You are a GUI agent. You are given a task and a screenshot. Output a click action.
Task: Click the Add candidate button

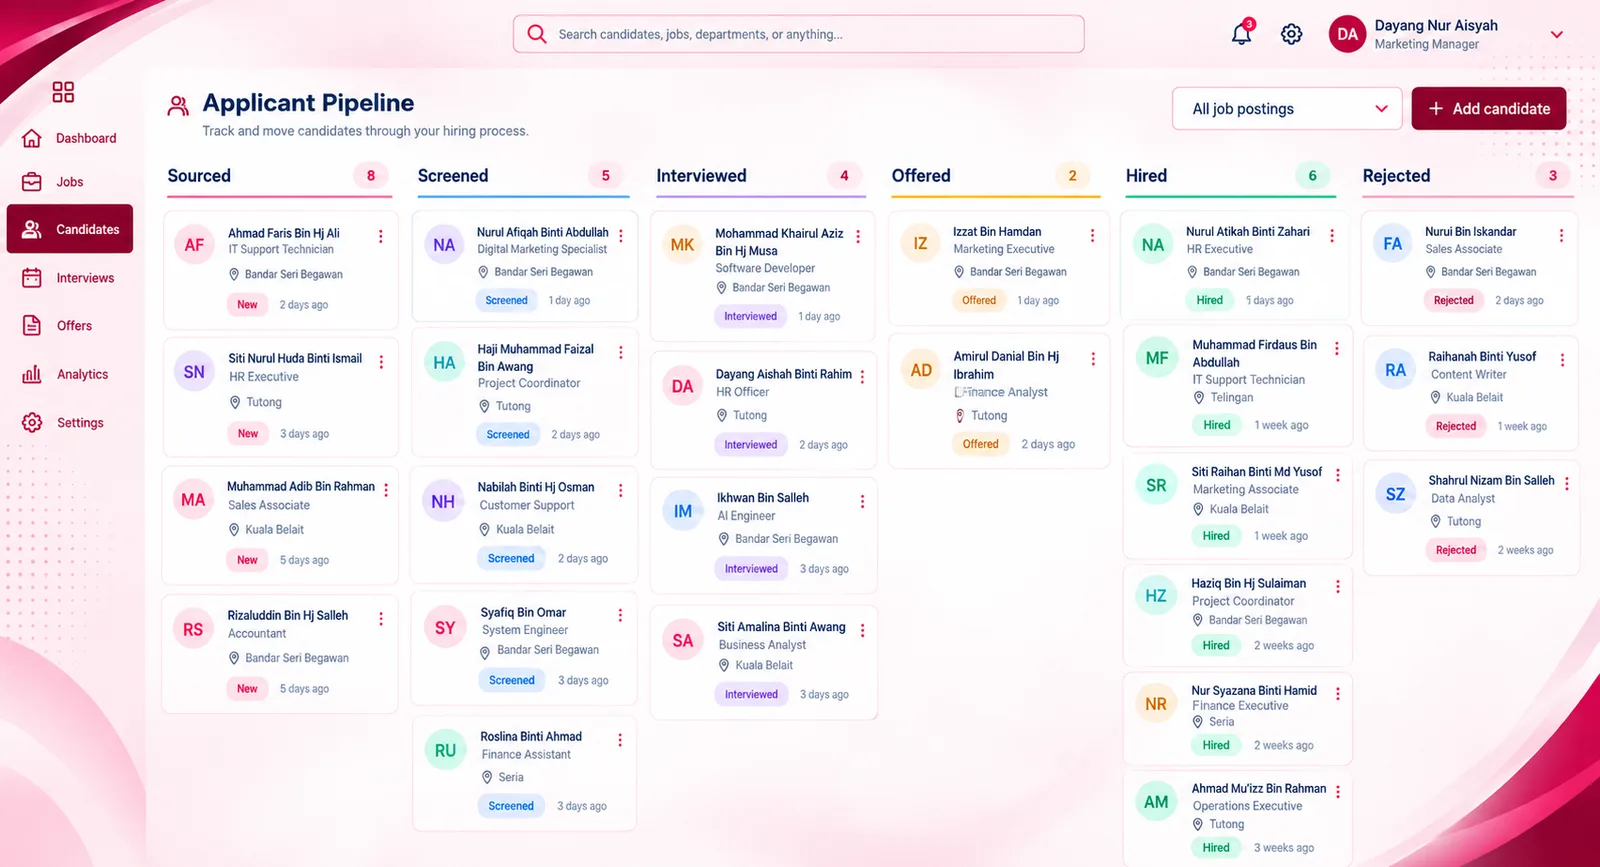click(1489, 109)
